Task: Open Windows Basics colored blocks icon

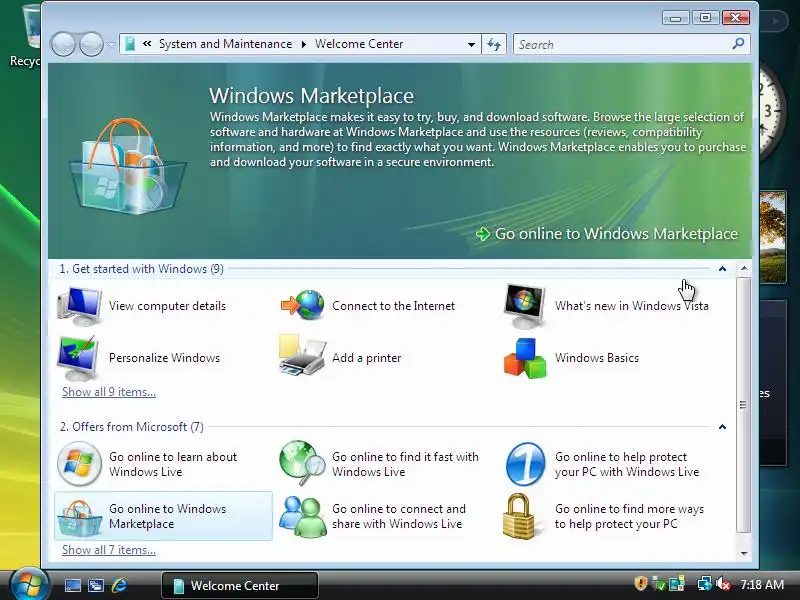Action: [x=525, y=358]
